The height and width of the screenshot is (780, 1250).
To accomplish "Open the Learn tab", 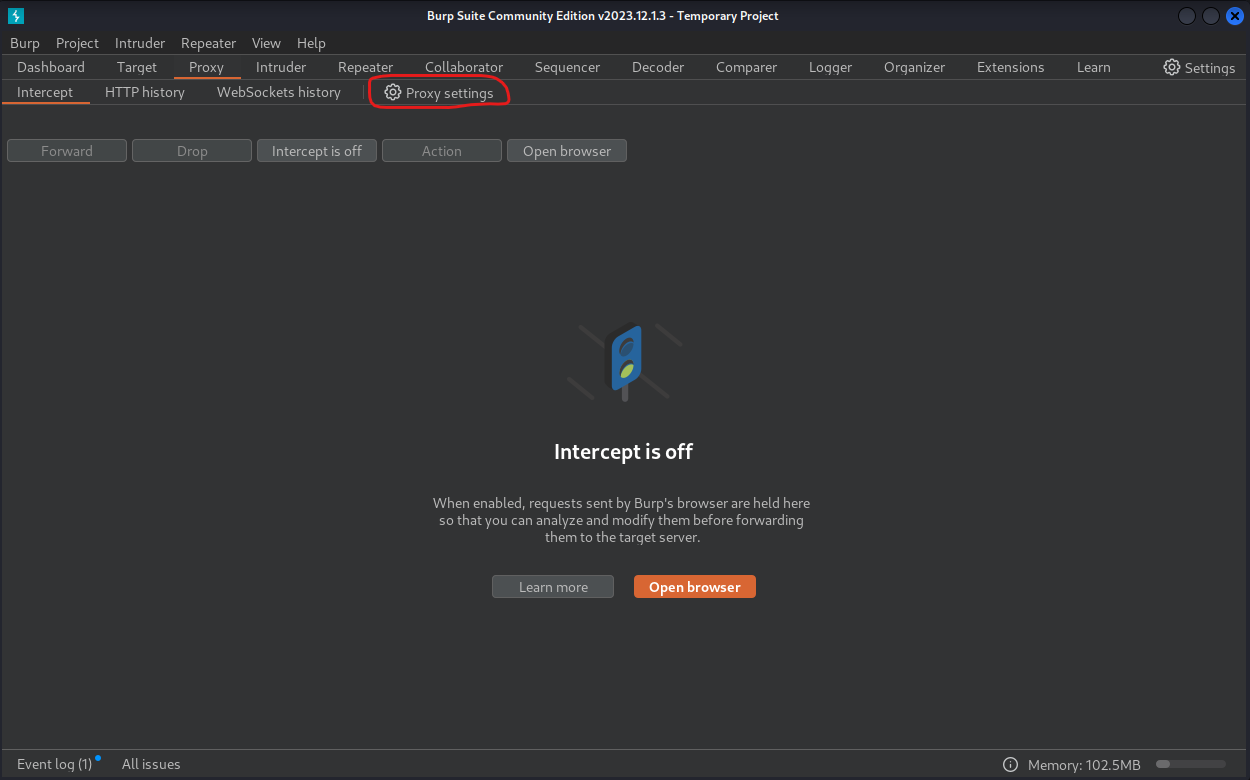I will click(1093, 67).
